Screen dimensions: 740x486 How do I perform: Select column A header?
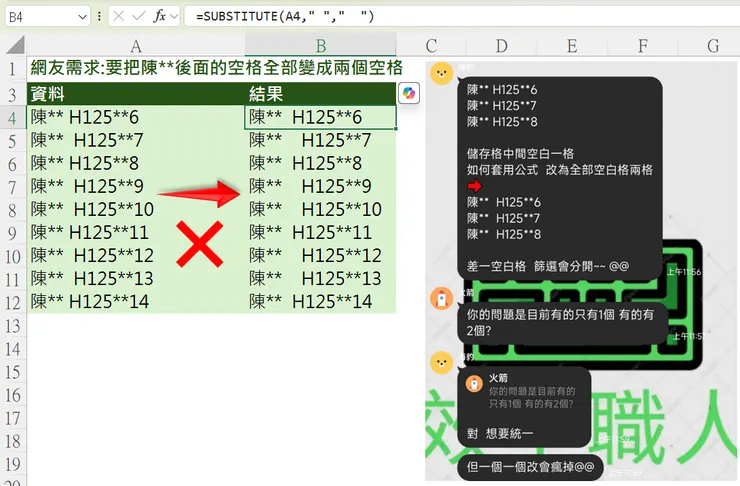click(136, 46)
